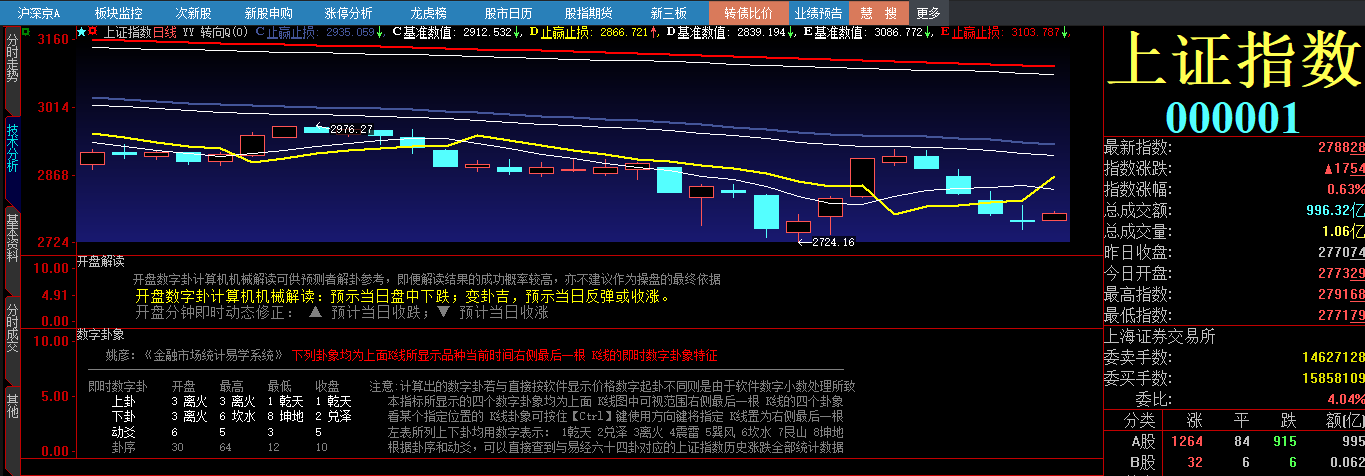1365x476 pixels.
Task: Click the 数字卦象 panel title
Action: (x=101, y=334)
